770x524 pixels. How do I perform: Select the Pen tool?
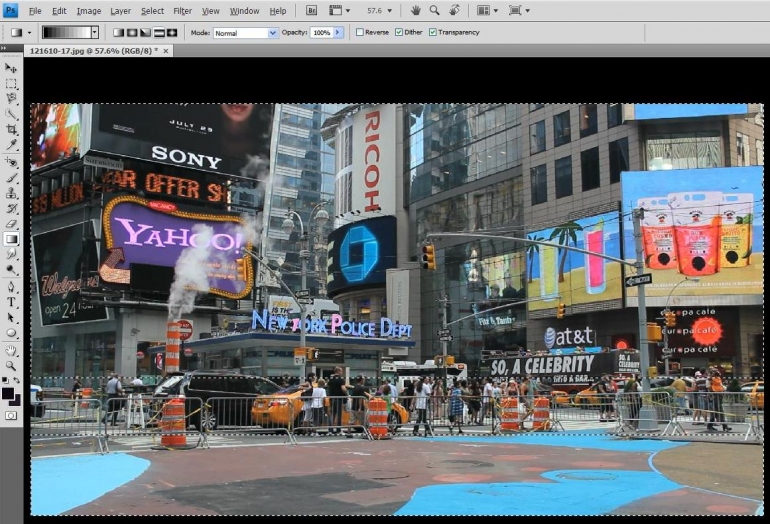click(11, 287)
